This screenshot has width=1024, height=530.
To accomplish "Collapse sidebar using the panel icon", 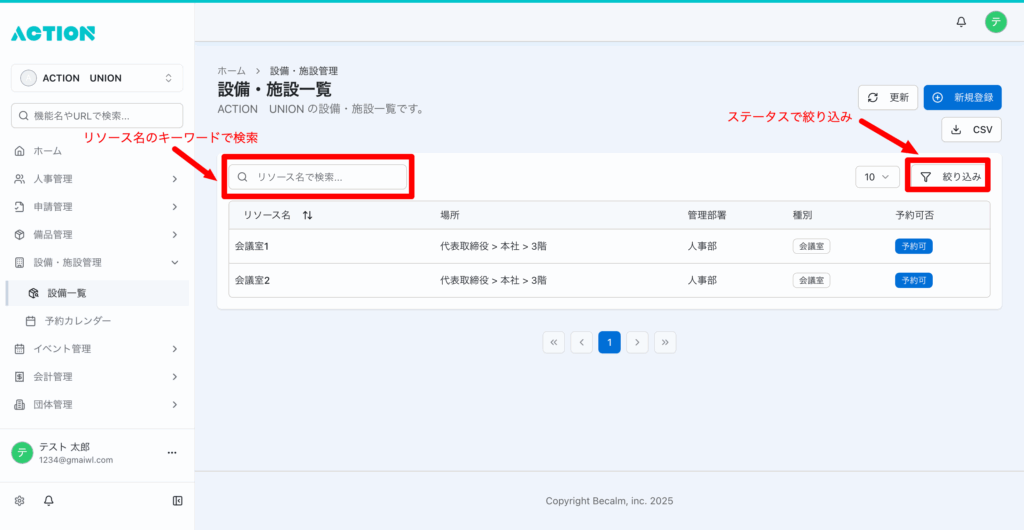I will click(177, 500).
